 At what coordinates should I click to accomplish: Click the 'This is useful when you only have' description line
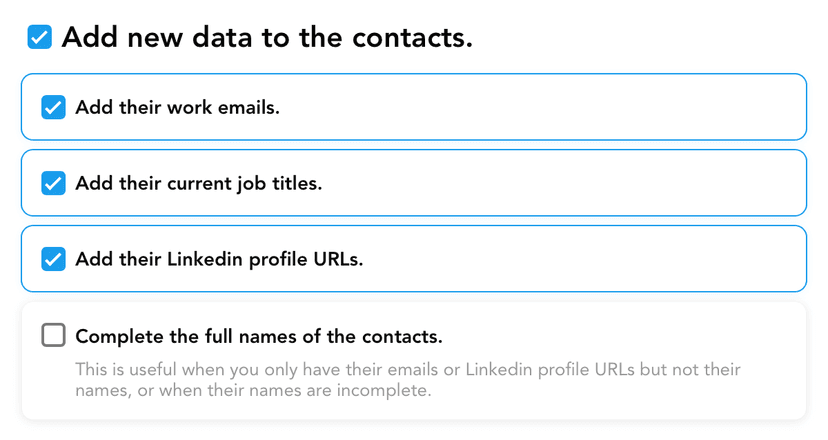click(x=407, y=370)
